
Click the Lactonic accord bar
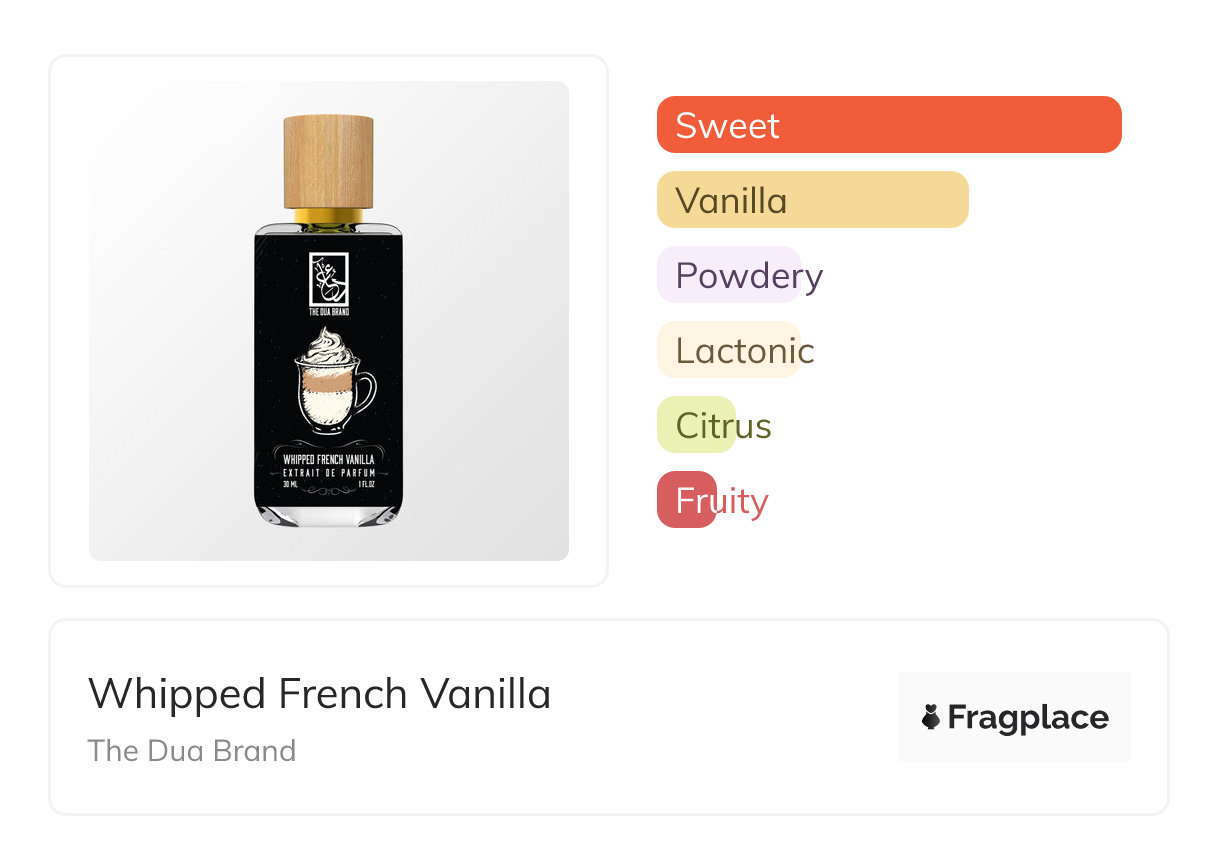pos(728,350)
